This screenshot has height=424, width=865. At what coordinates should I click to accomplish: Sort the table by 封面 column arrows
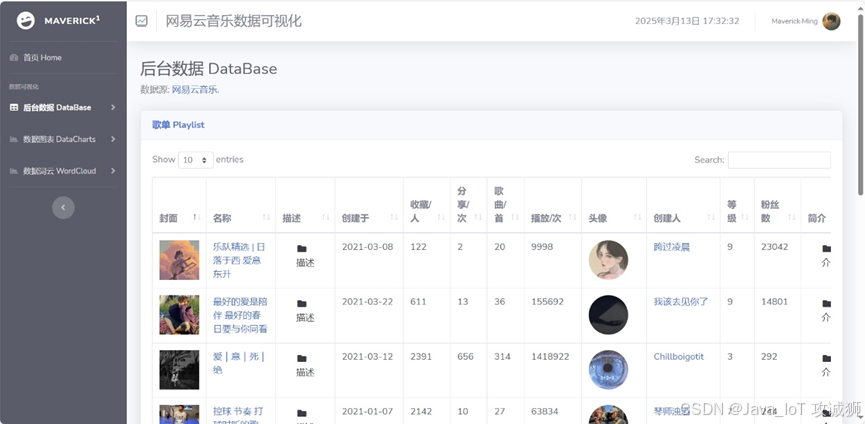(196, 217)
